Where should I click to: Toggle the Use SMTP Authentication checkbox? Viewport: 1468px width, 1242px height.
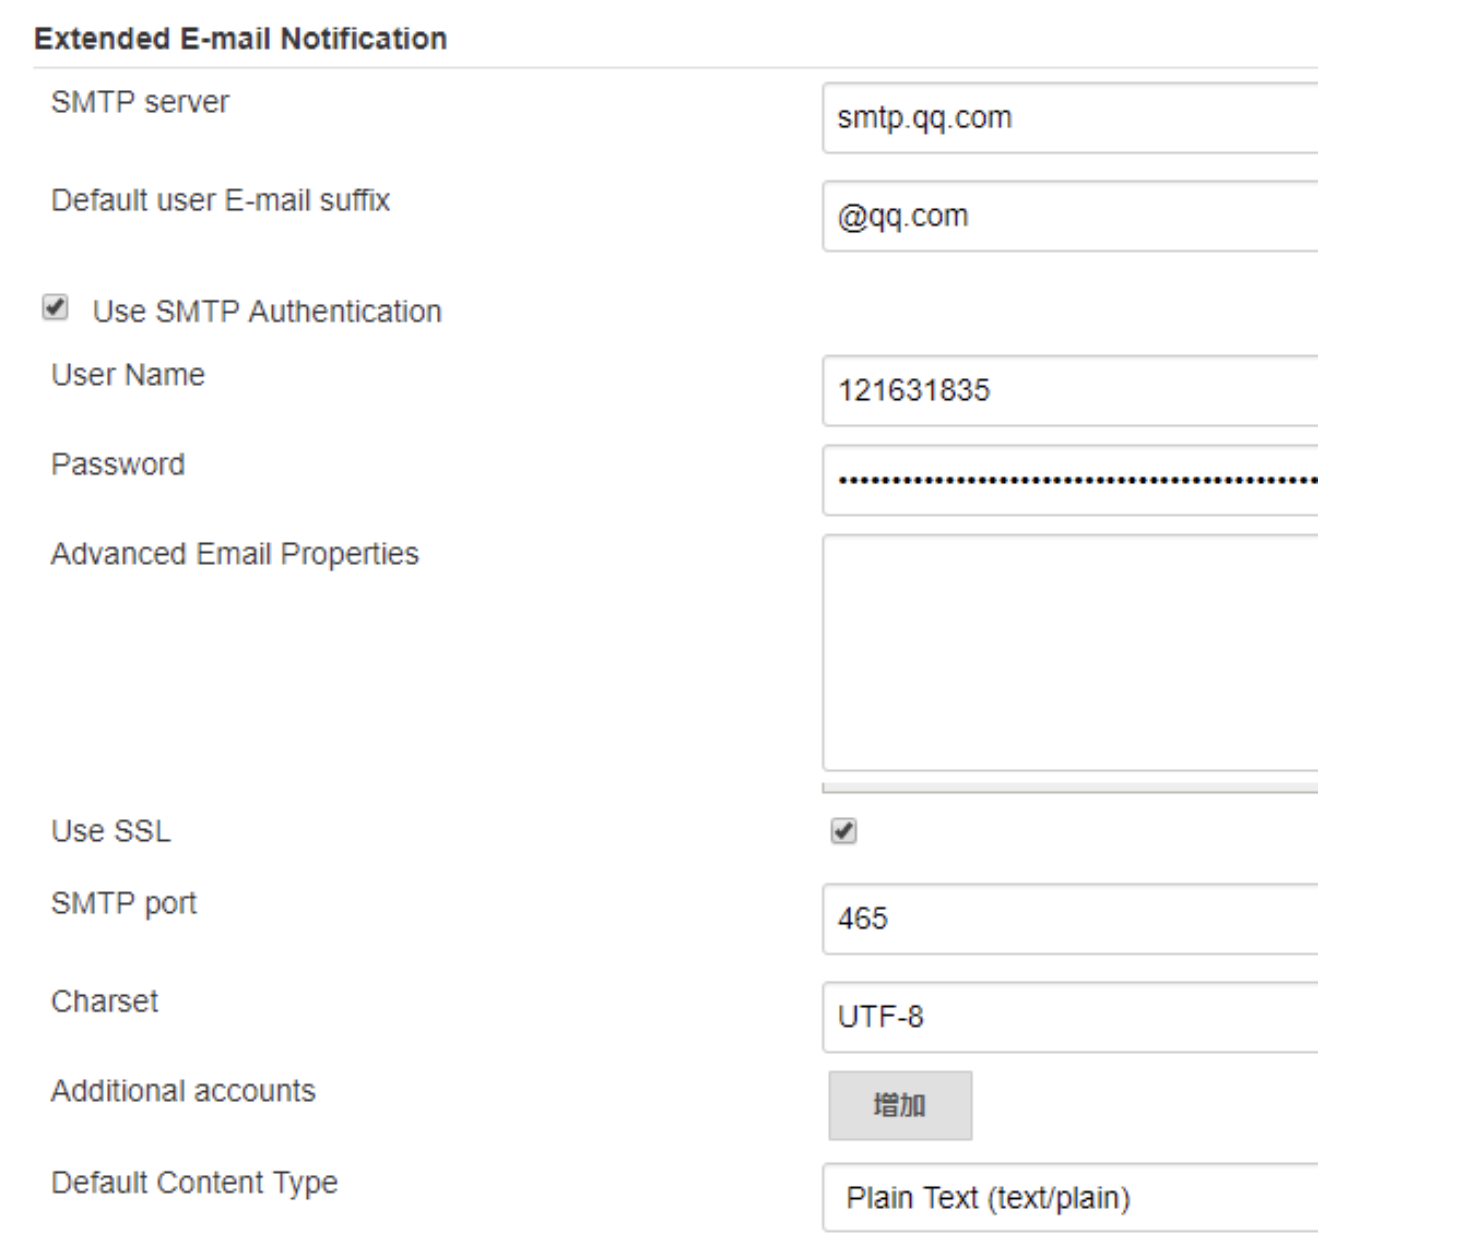[56, 308]
